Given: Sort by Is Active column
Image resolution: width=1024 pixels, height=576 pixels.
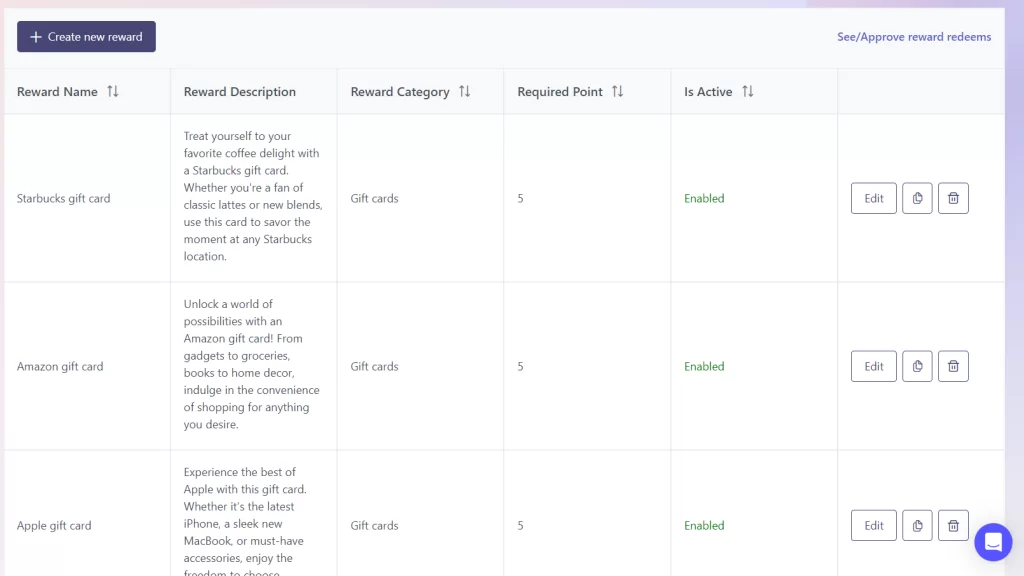Looking at the screenshot, I should click(748, 91).
